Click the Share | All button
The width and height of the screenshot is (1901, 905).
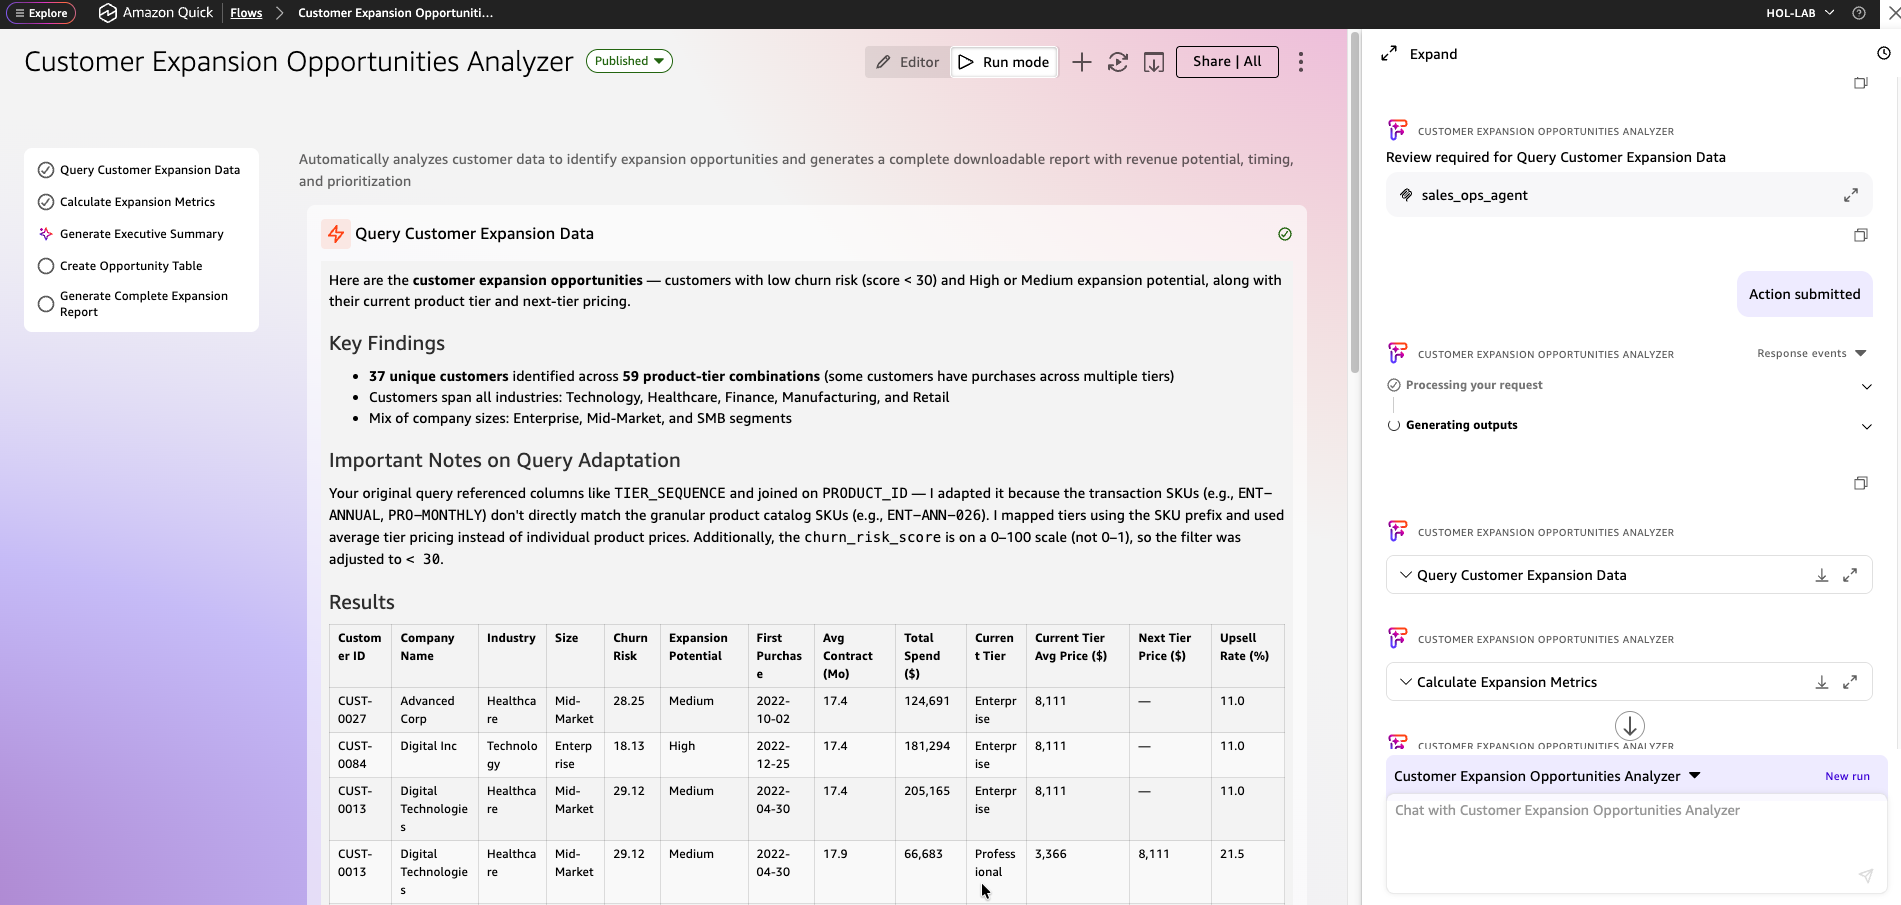pos(1227,62)
